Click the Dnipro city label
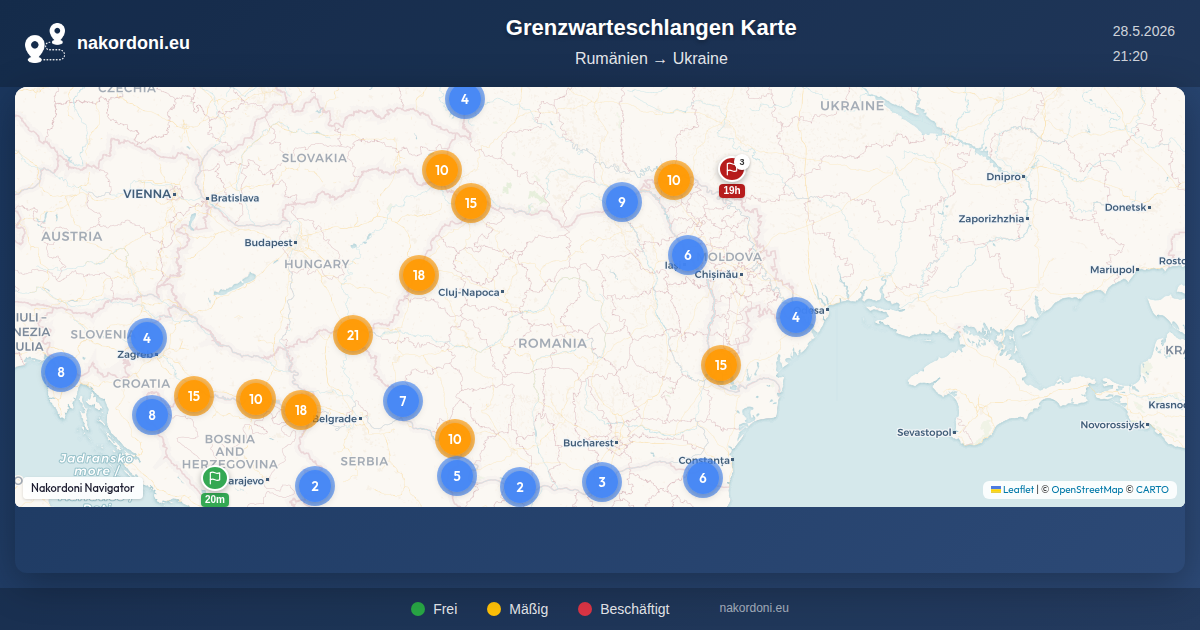The height and width of the screenshot is (630, 1200). (x=1004, y=176)
